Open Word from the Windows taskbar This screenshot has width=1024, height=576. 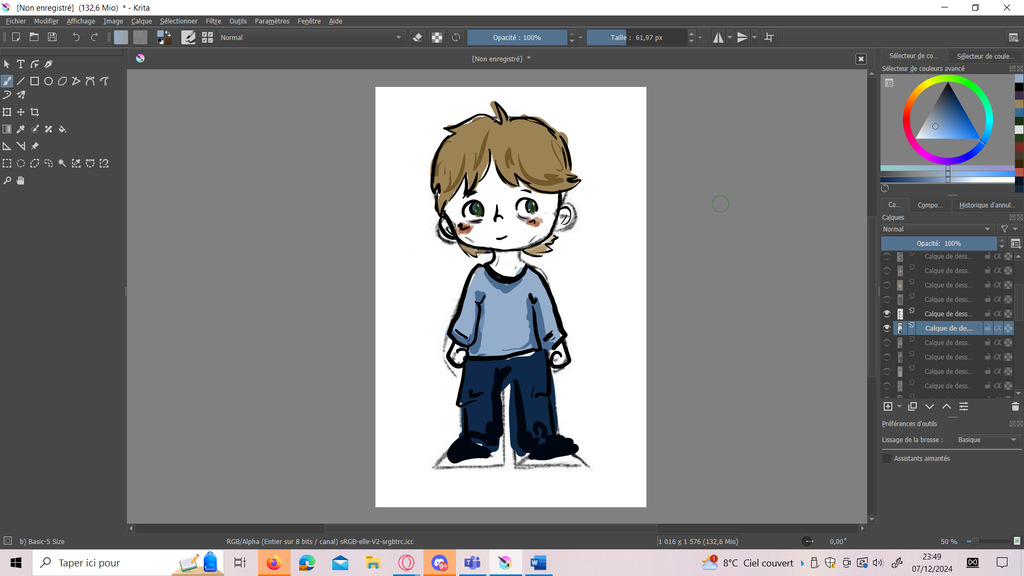(538, 563)
